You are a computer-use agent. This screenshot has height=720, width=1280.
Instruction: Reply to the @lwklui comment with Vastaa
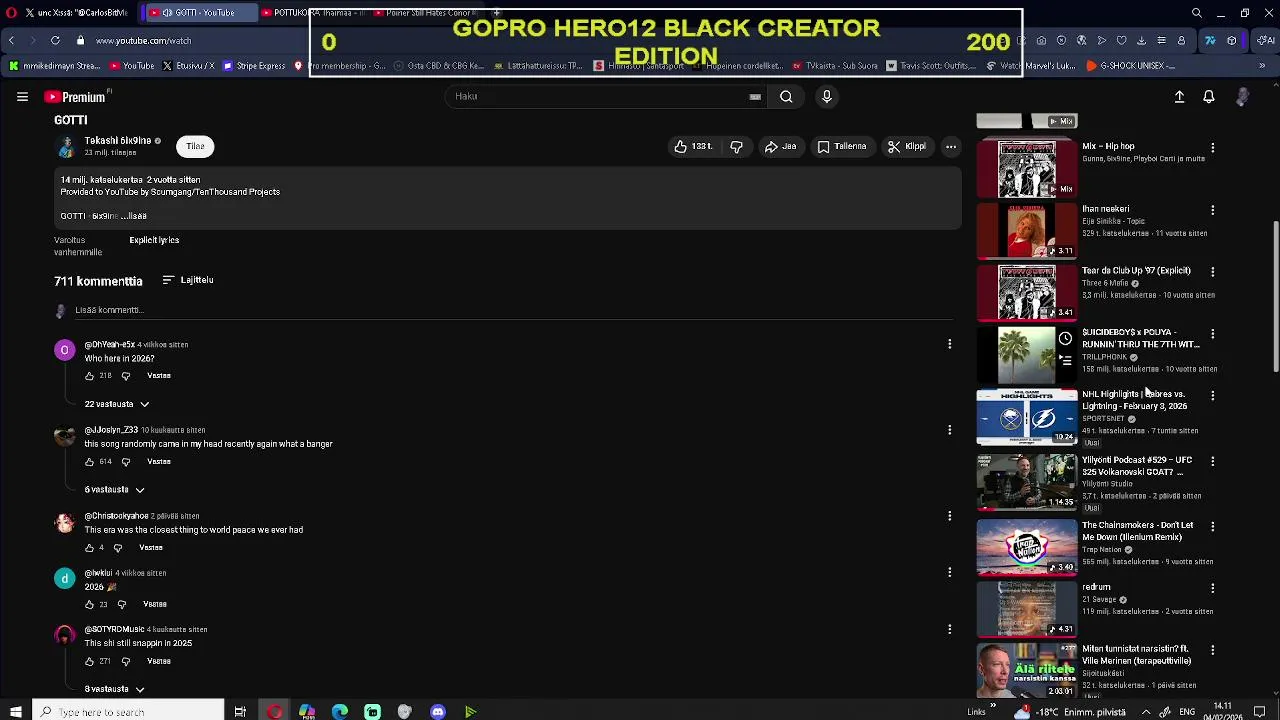coord(155,605)
